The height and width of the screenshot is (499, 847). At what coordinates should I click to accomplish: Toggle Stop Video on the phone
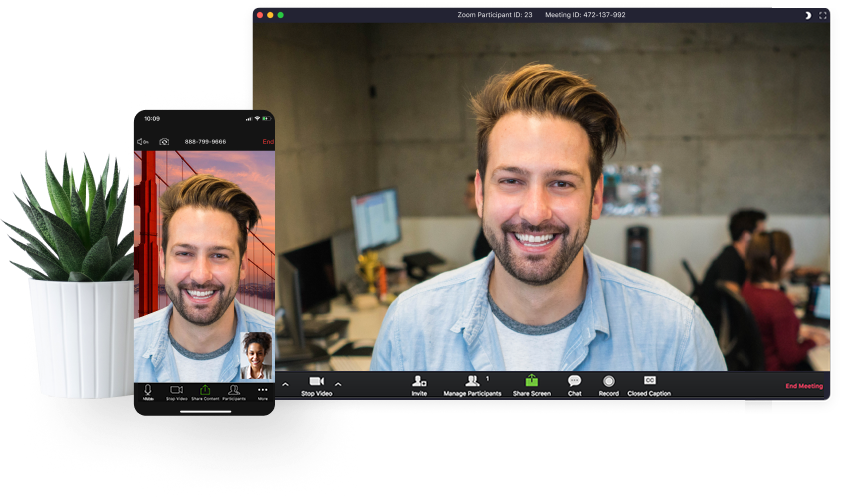coord(176,391)
